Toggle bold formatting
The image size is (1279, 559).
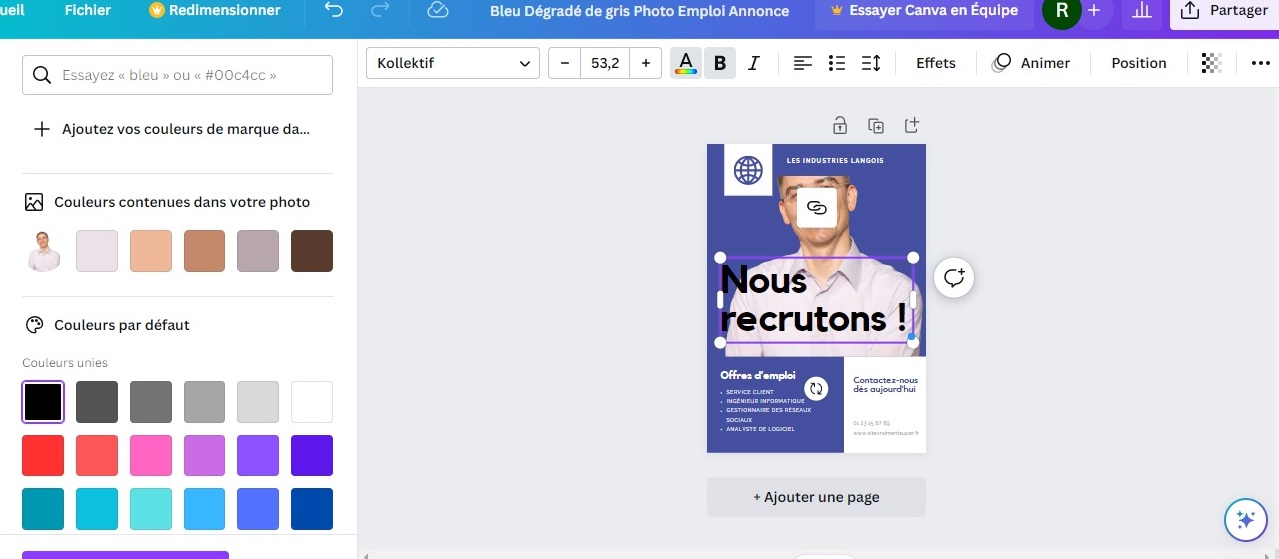(719, 63)
